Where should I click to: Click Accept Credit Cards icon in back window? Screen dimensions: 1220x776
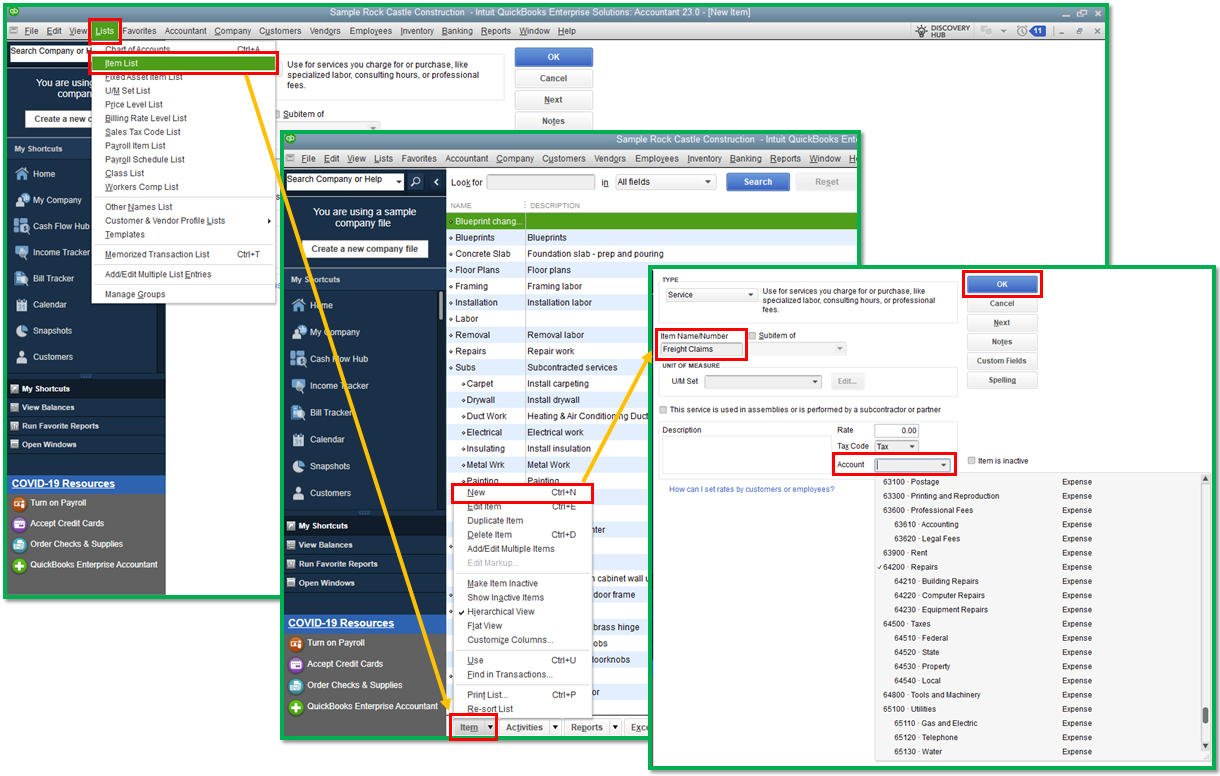[19, 524]
